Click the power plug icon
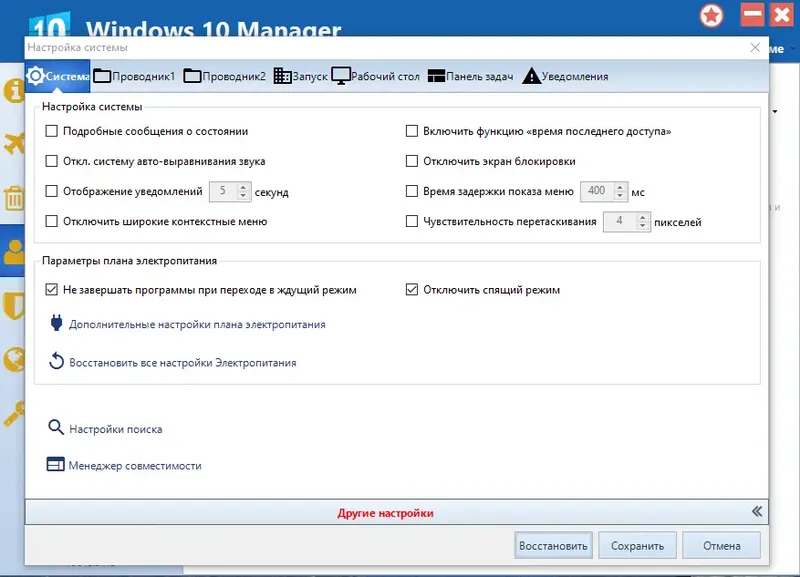The height and width of the screenshot is (577, 800). (56, 323)
